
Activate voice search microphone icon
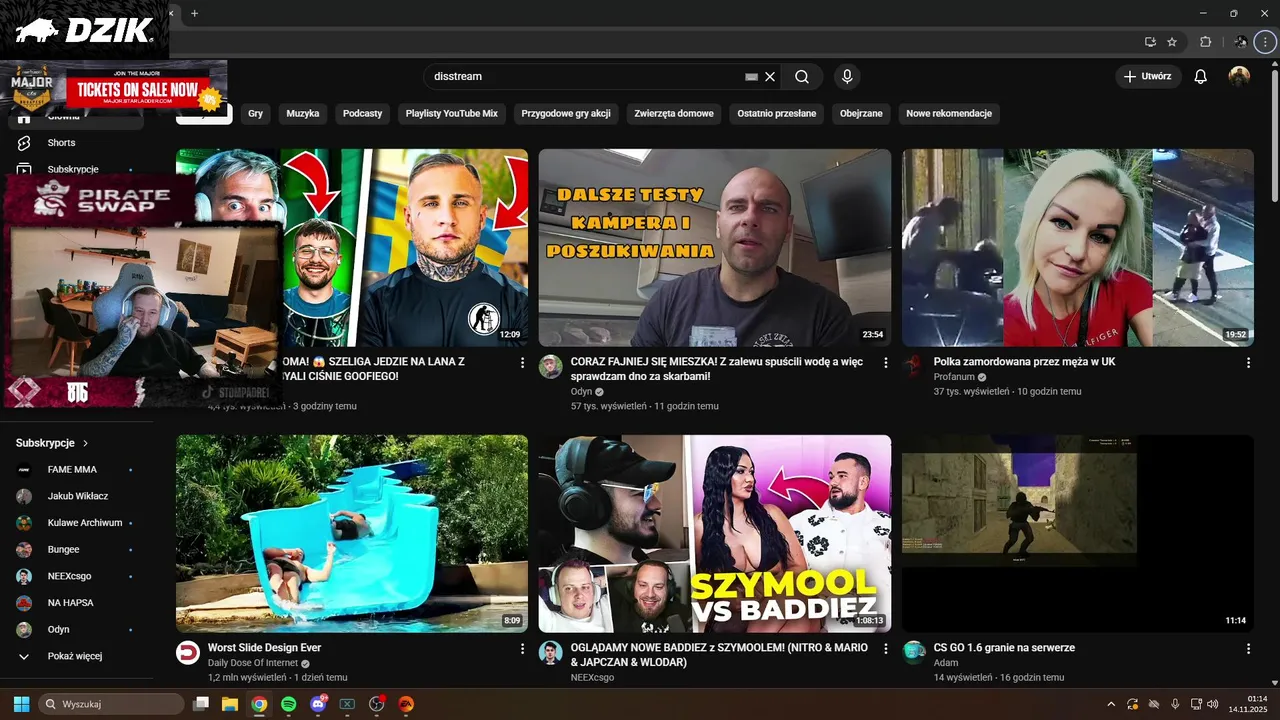[x=847, y=77]
